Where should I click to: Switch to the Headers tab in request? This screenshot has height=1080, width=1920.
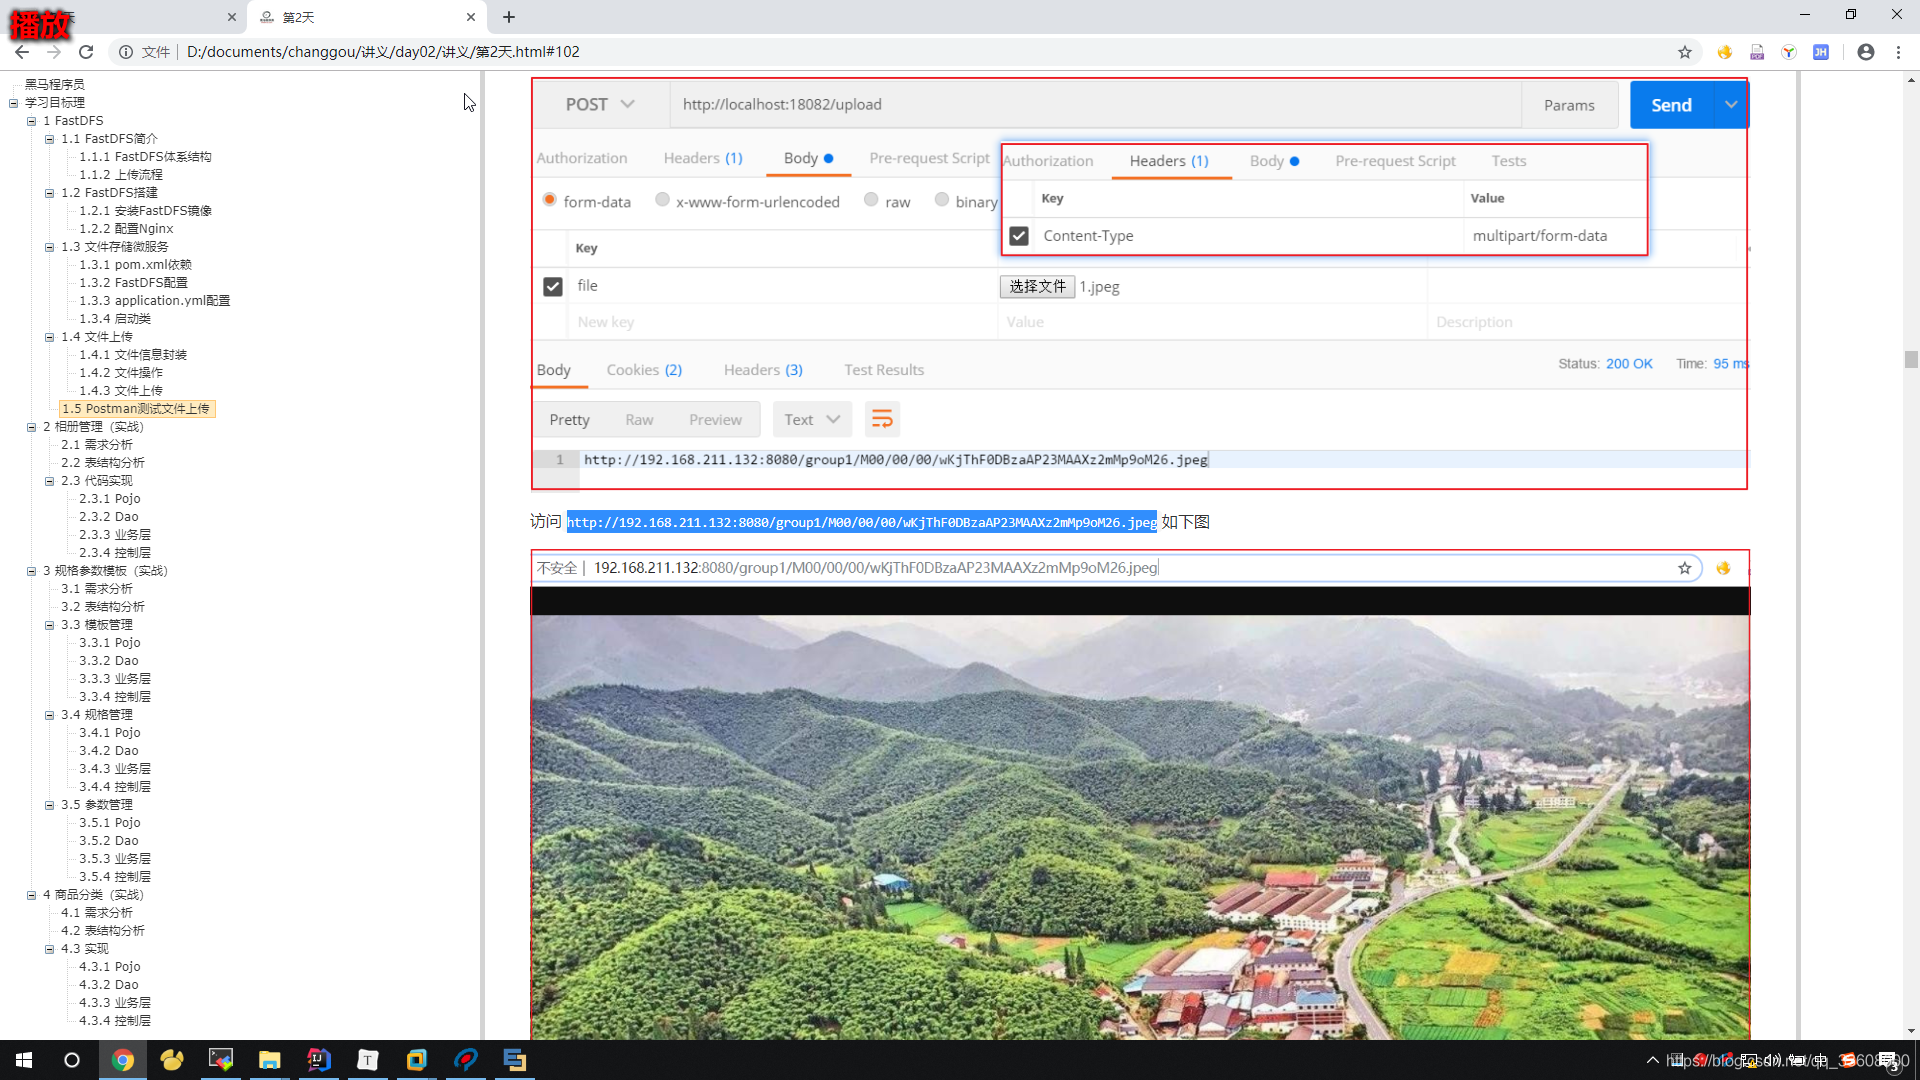click(703, 160)
